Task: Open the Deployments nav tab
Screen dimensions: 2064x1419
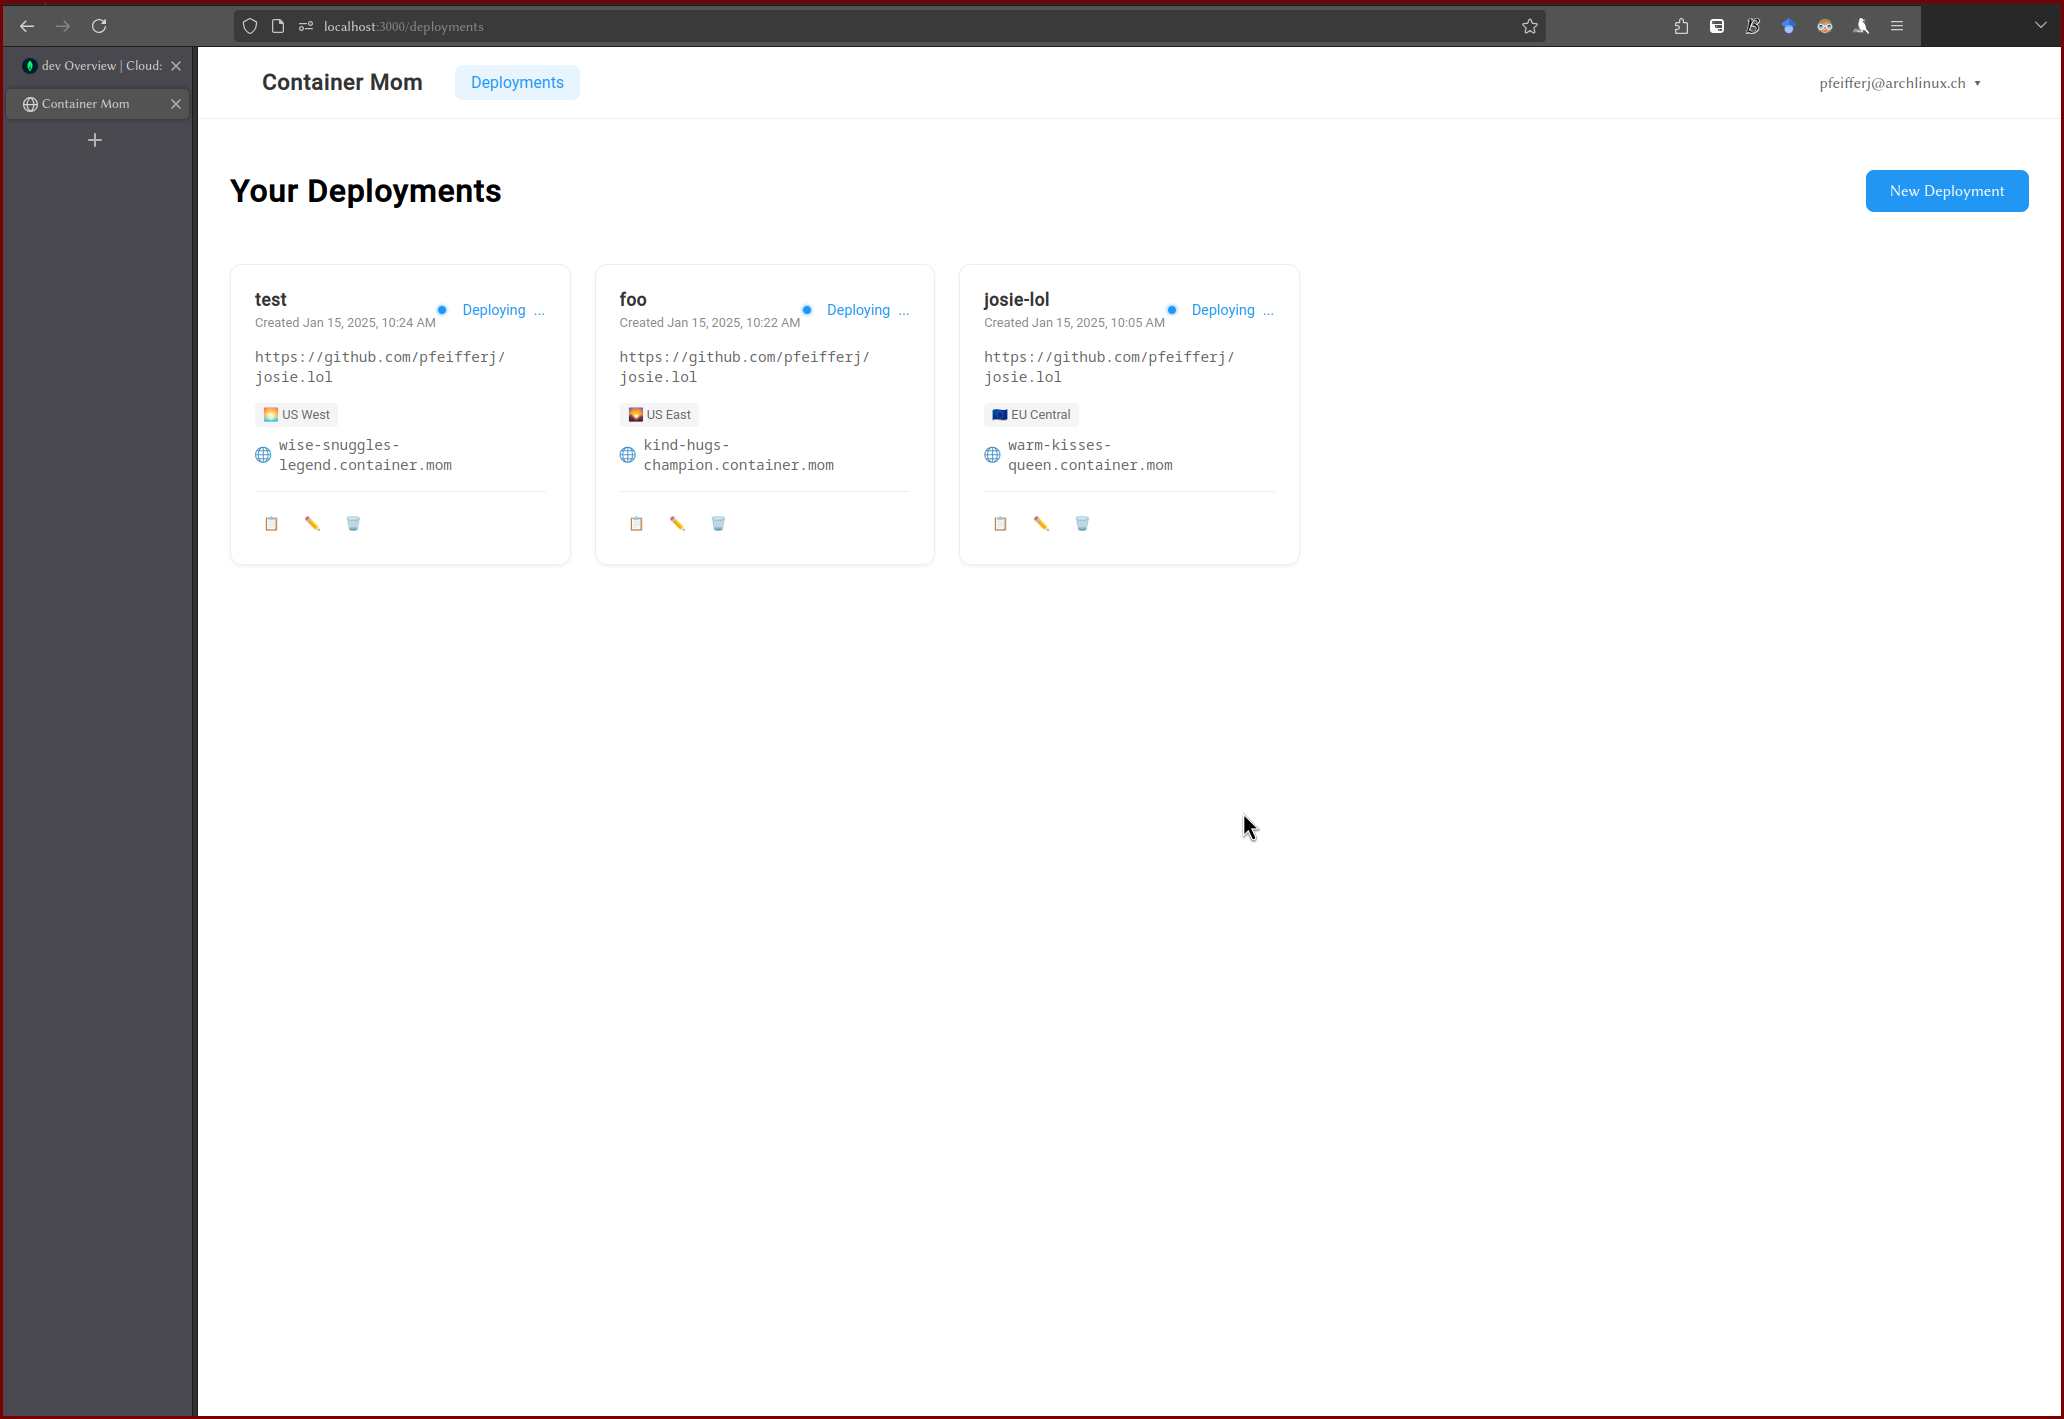Action: [x=517, y=83]
